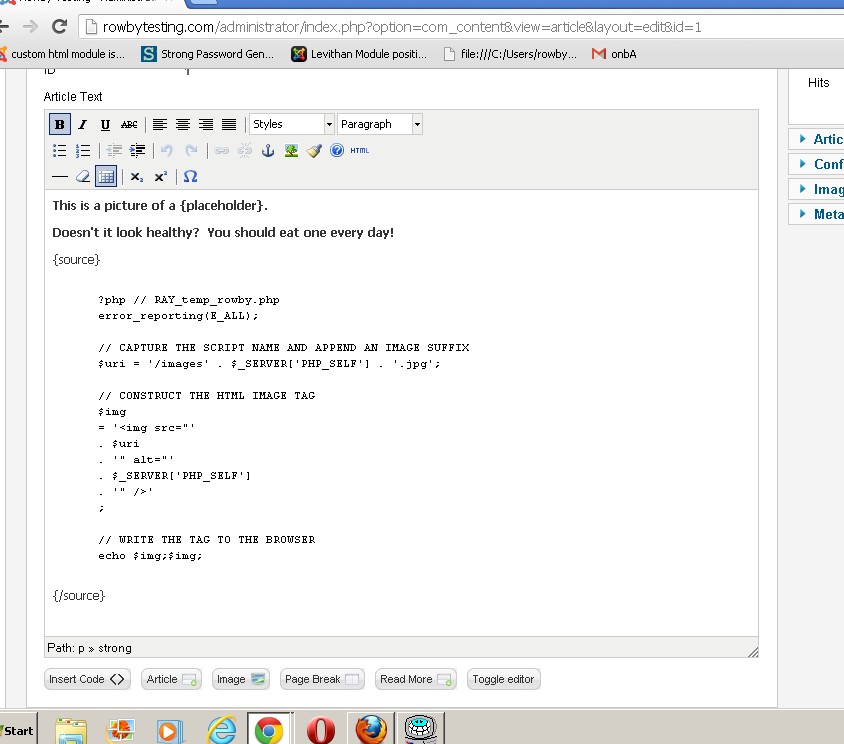Click the Insert Code button
Image resolution: width=844 pixels, height=744 pixels.
(87, 679)
